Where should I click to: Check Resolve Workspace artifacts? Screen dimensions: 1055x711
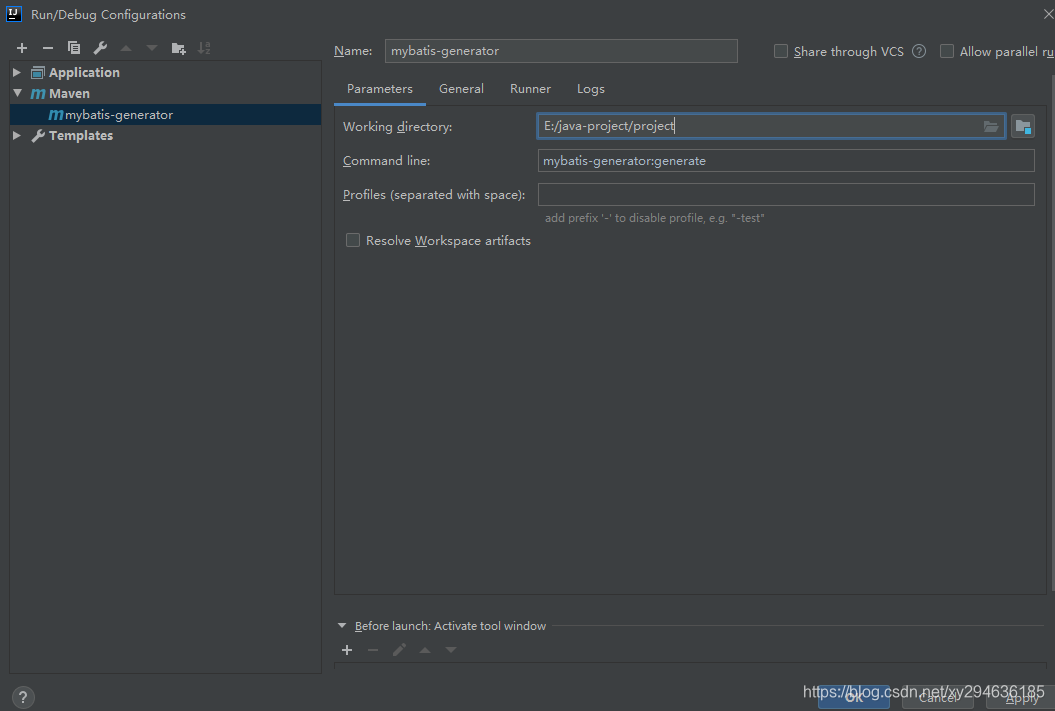(x=352, y=240)
